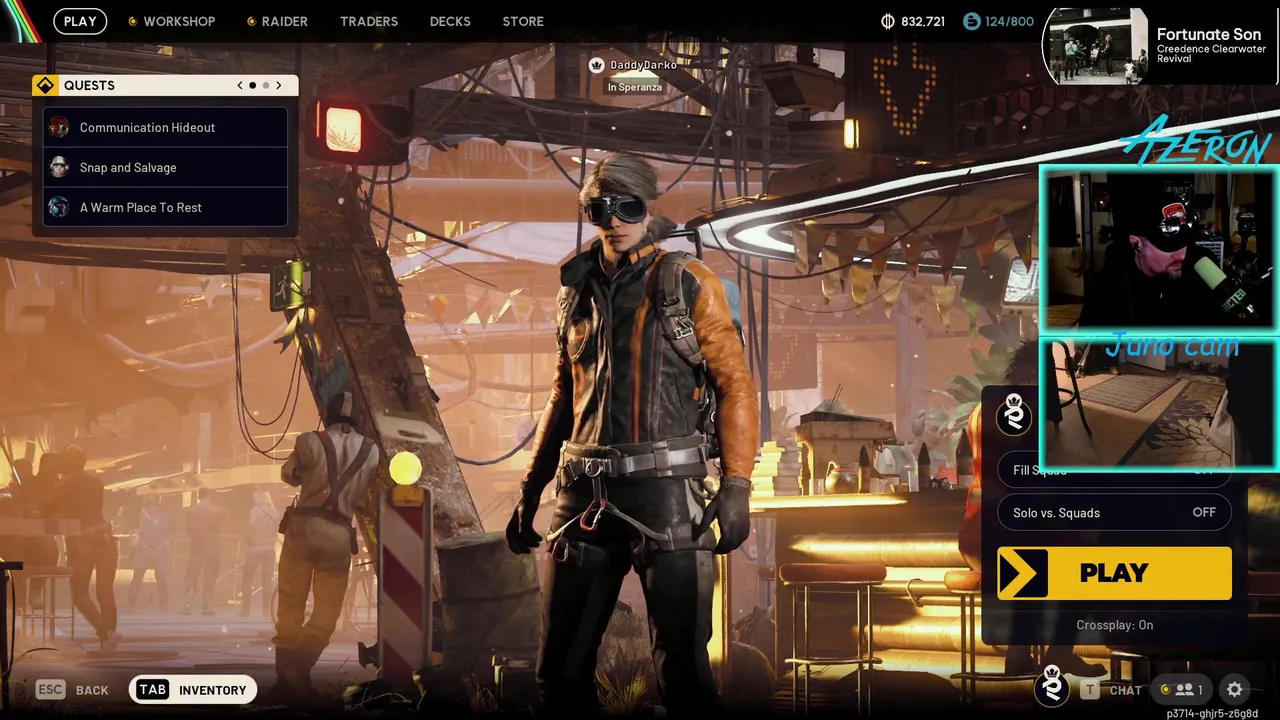Click the 124/800 token balance
Viewport: 1280px width, 720px height.
[1010, 21]
